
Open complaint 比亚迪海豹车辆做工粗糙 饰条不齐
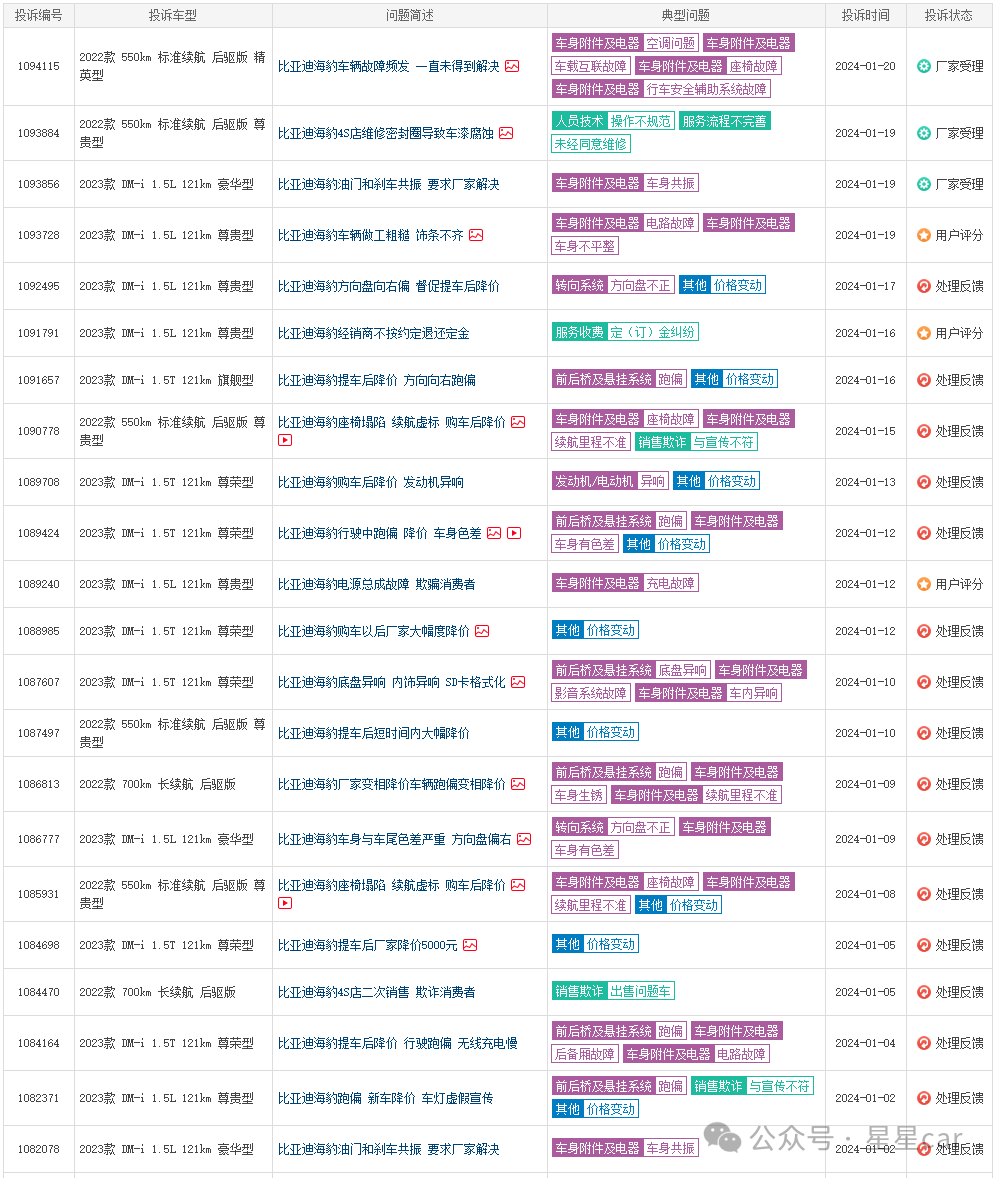tap(370, 235)
